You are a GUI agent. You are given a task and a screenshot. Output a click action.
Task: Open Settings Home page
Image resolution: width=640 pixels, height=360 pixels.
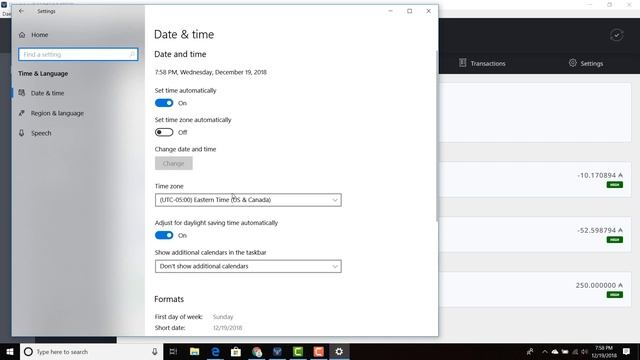[39, 35]
